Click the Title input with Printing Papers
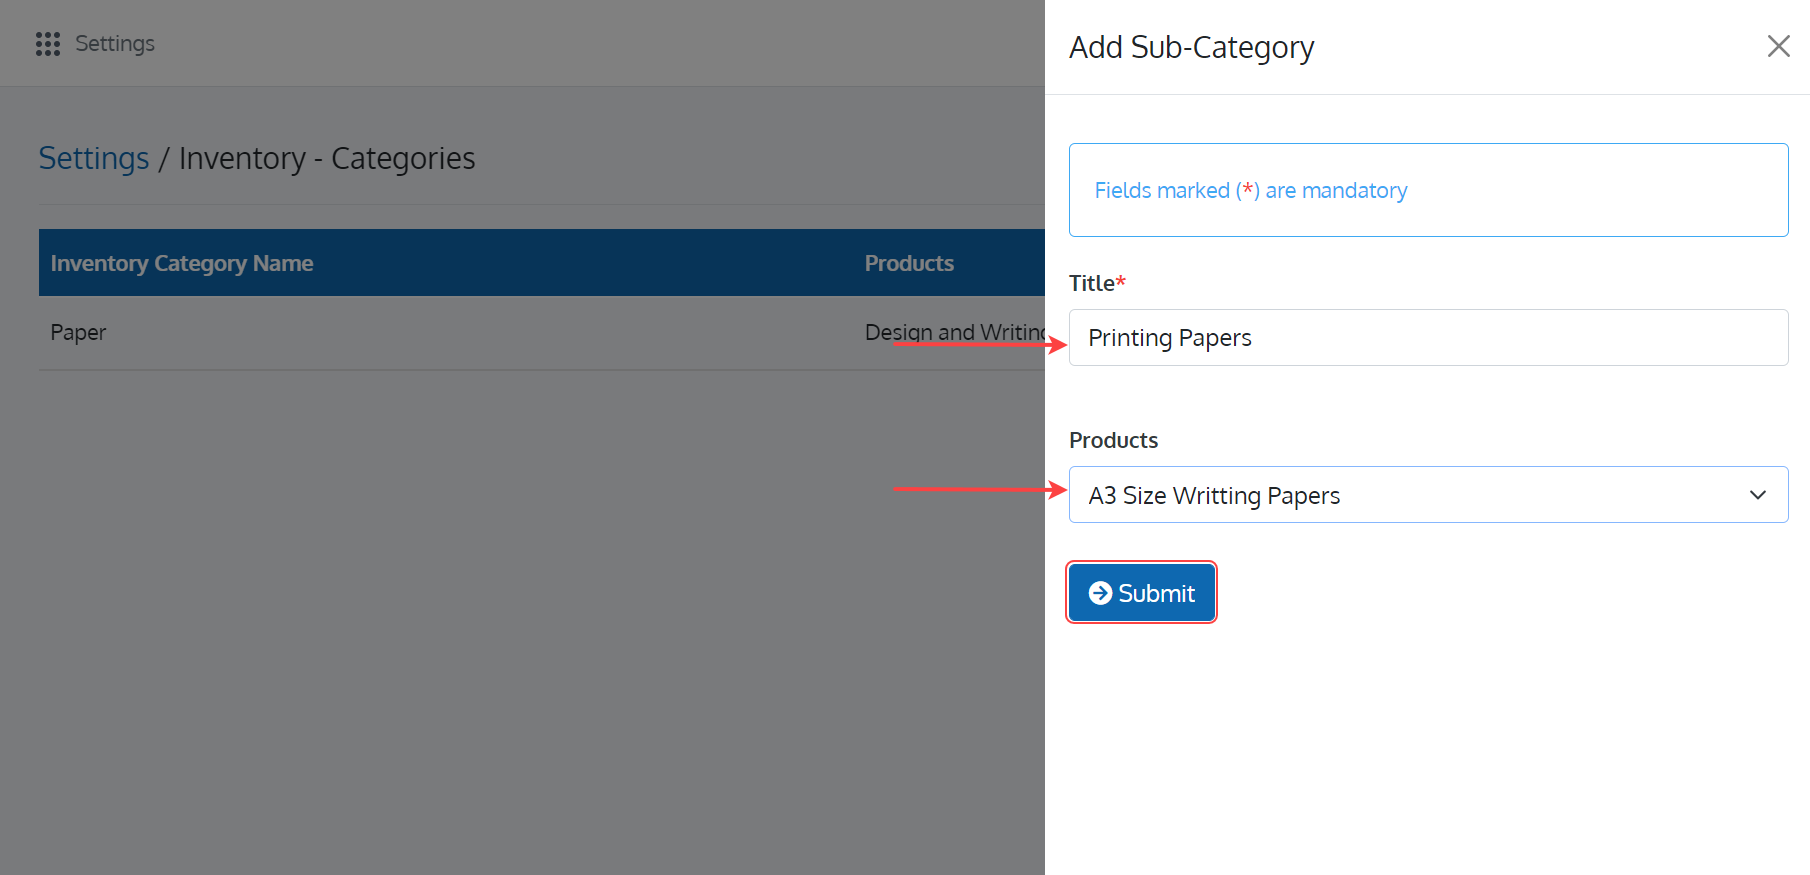 pos(1427,338)
